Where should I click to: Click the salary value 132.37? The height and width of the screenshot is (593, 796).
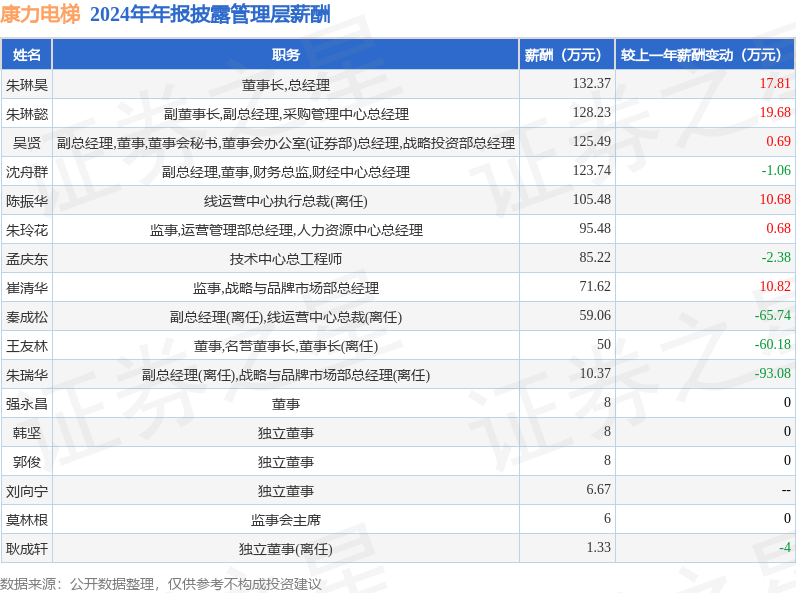coord(591,83)
